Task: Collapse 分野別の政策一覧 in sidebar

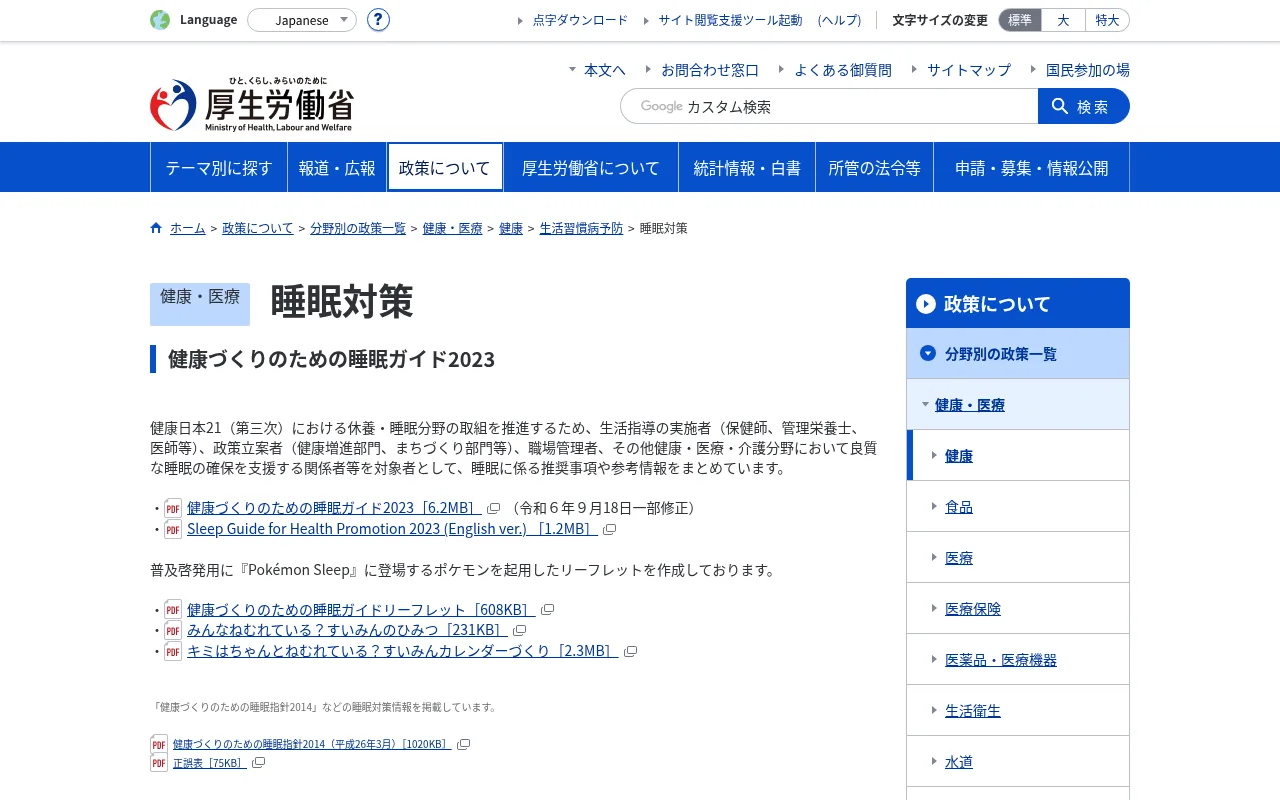Action: coord(928,353)
